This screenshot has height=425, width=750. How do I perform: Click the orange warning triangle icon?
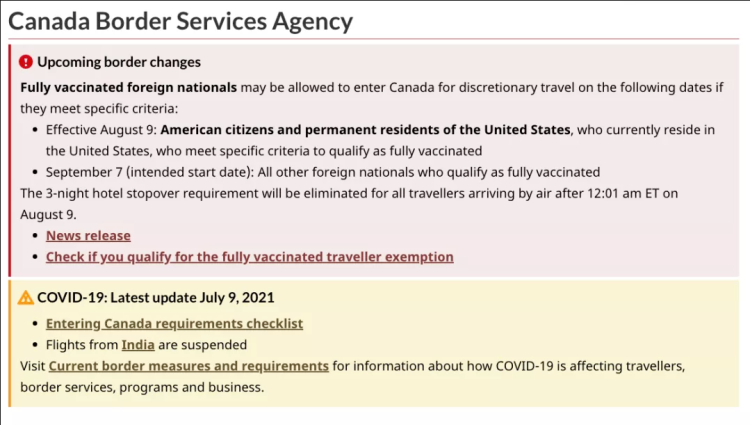(x=26, y=298)
